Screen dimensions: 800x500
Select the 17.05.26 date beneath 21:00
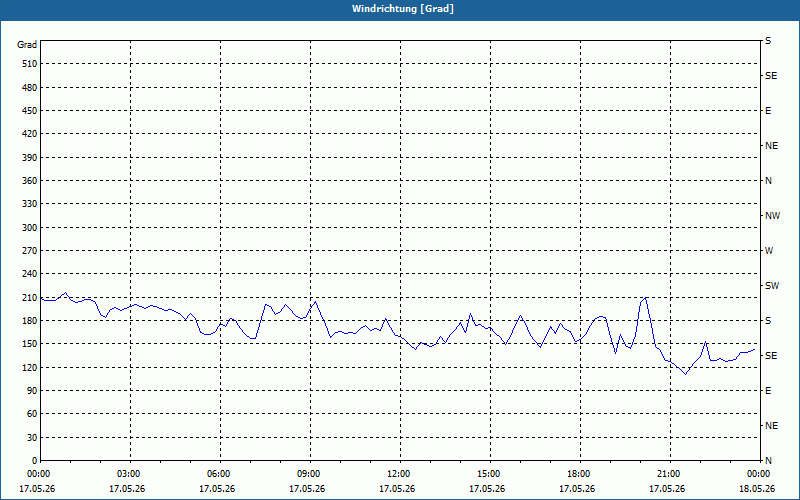(667, 489)
